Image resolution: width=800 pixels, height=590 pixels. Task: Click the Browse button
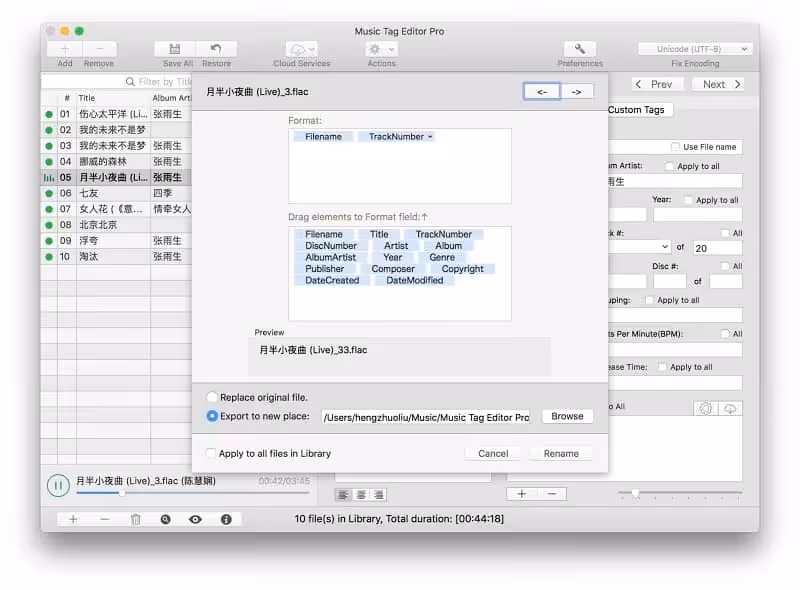click(567, 416)
